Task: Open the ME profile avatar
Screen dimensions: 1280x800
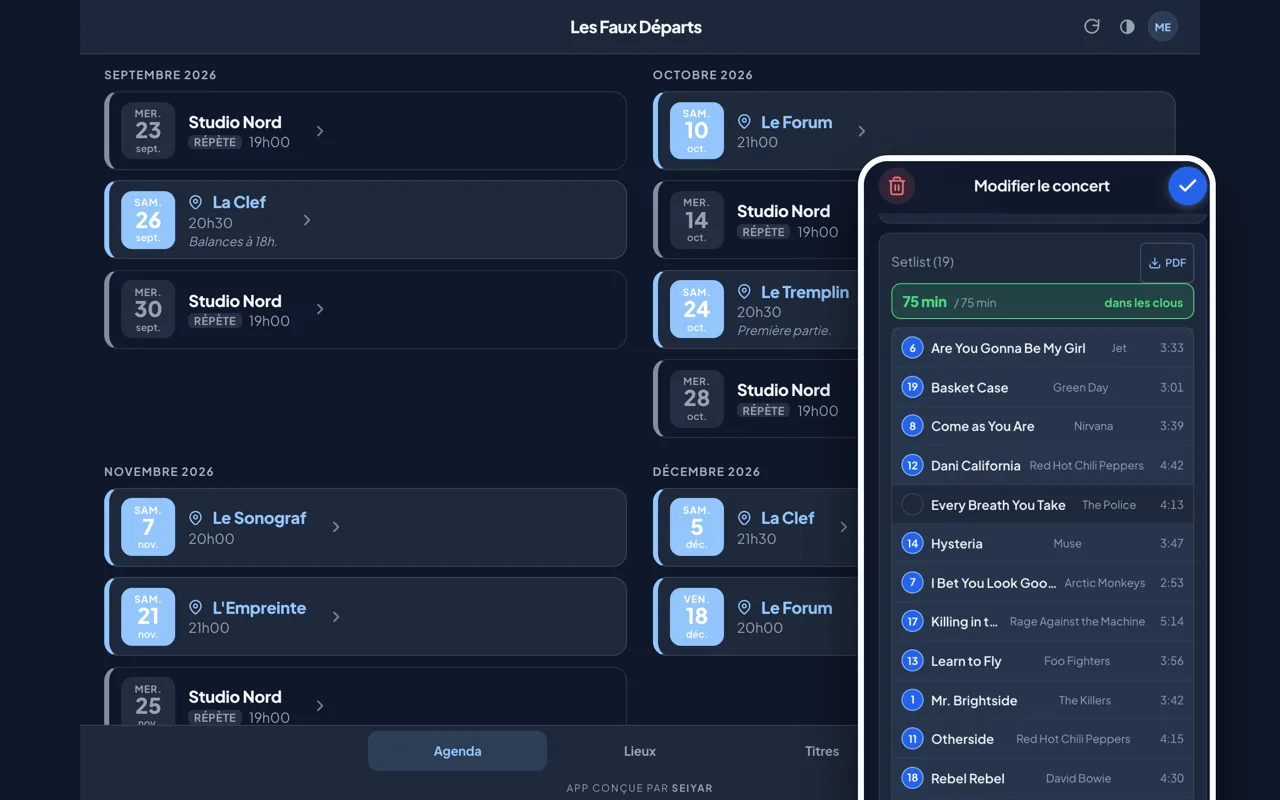Action: point(1163,27)
